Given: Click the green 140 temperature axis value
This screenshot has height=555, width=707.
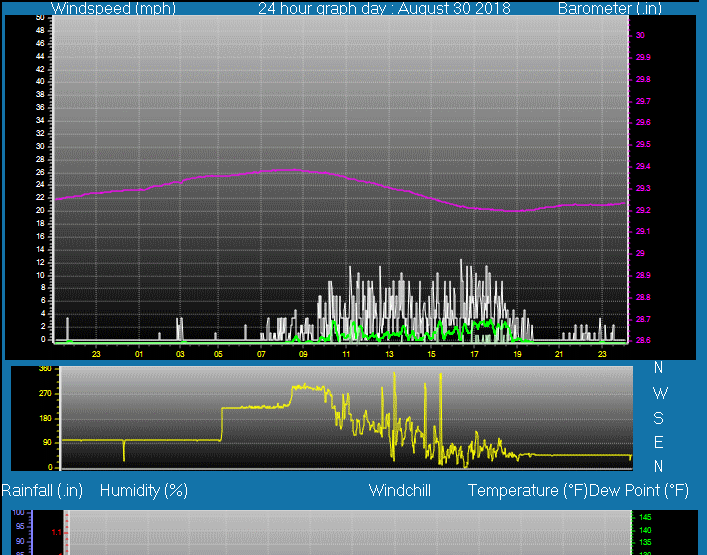Looking at the screenshot, I should [646, 530].
